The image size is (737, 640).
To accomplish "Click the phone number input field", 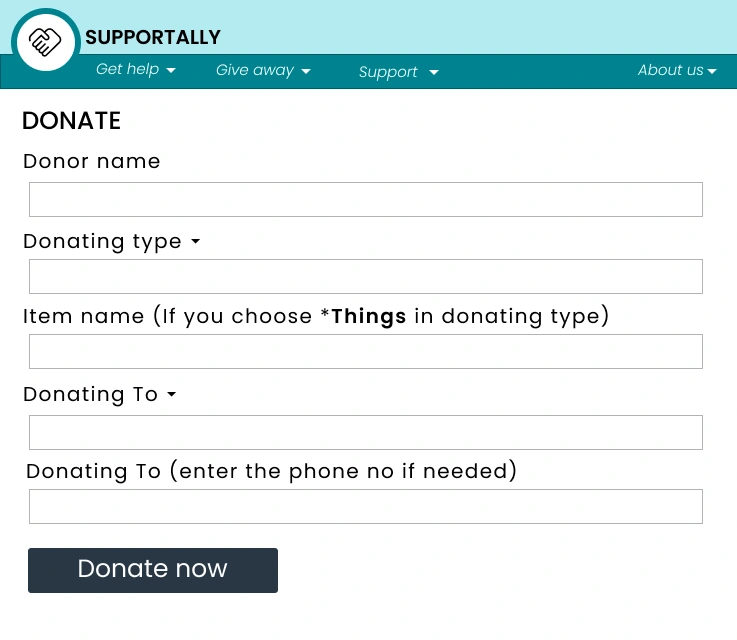I will tap(365, 507).
